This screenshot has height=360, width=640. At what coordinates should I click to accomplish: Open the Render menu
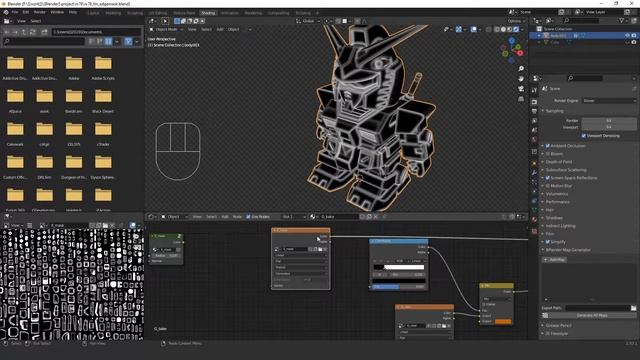point(40,12)
